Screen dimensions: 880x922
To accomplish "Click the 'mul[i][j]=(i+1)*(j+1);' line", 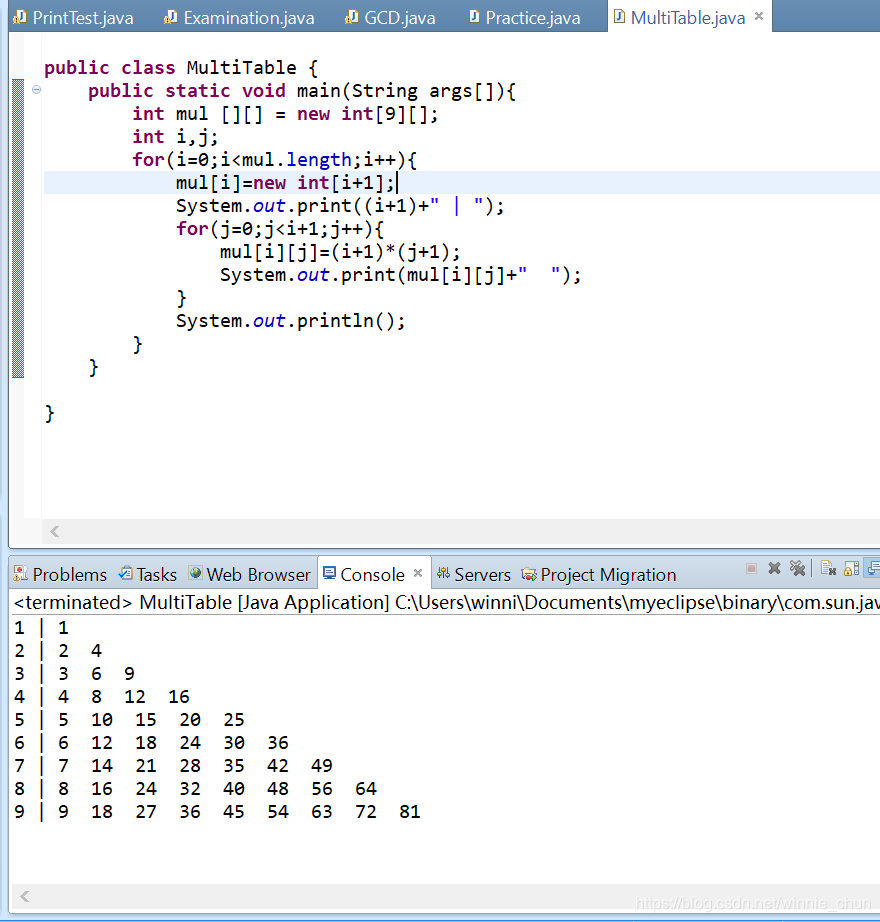I will pyautogui.click(x=340, y=252).
